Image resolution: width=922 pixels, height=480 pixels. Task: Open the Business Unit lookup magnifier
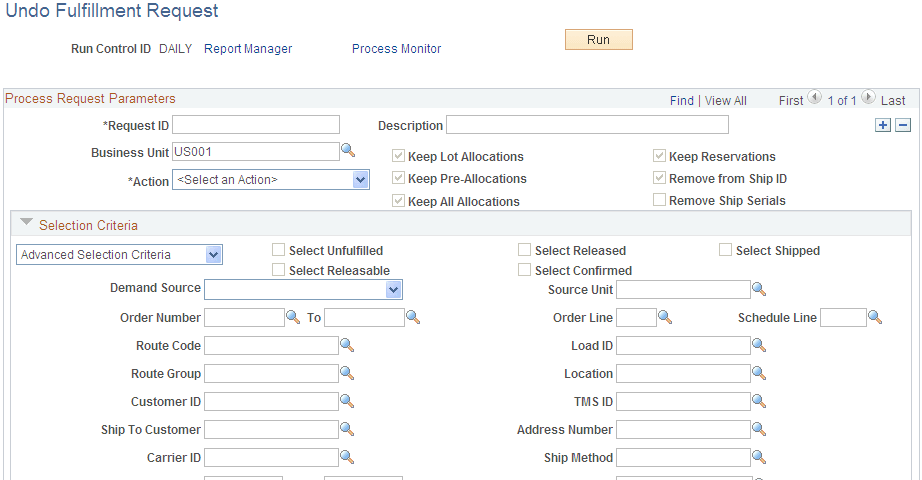[348, 151]
